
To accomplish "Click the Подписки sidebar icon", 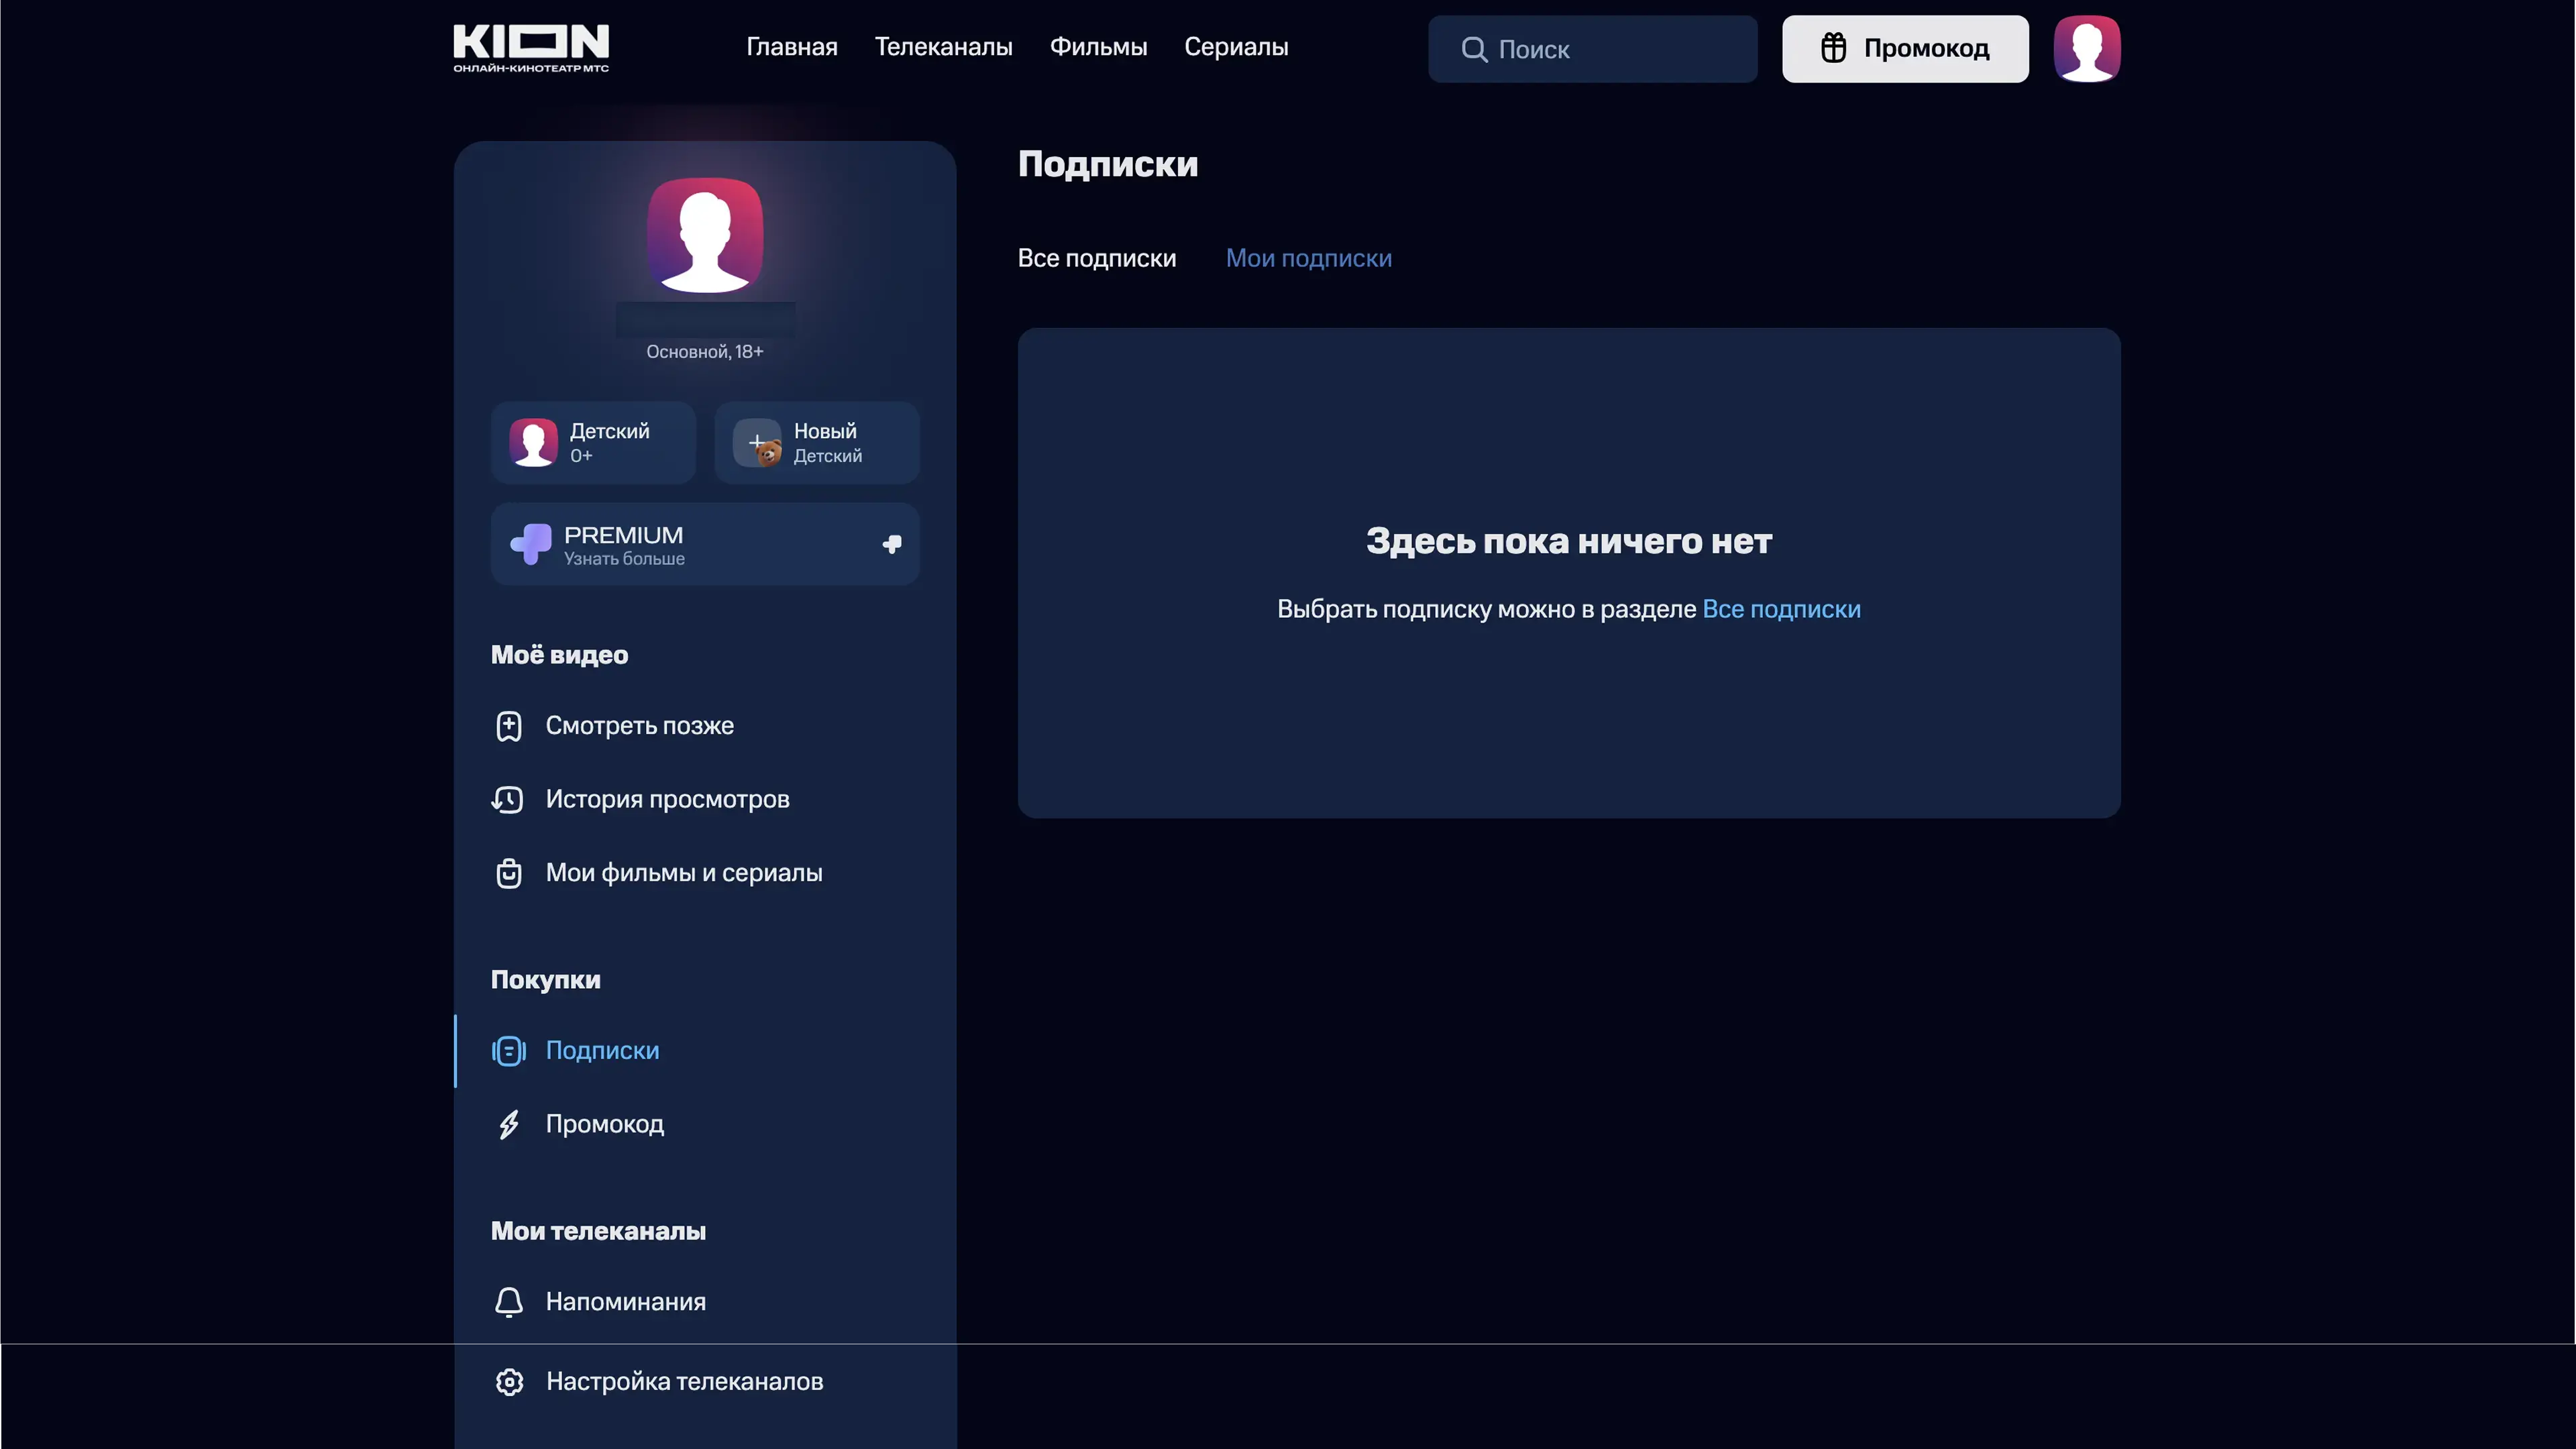I will tap(509, 1051).
